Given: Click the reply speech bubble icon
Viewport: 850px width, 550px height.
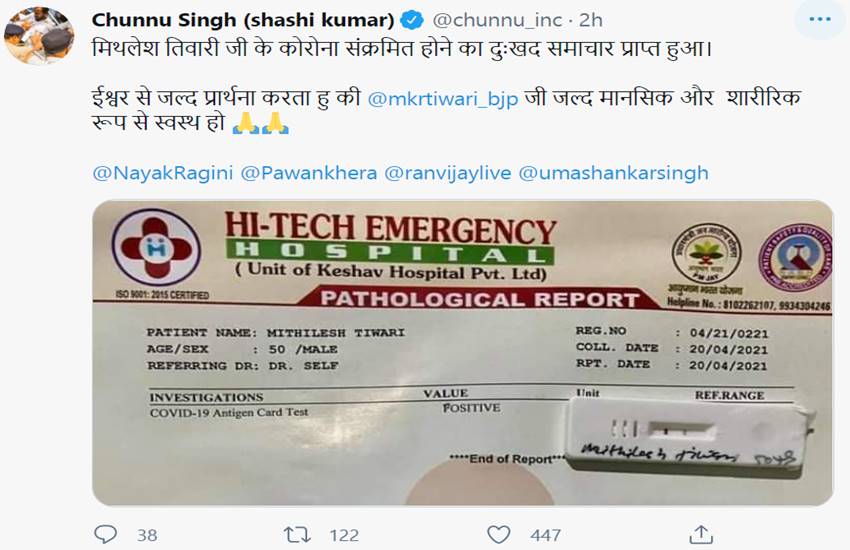Looking at the screenshot, I should (105, 534).
